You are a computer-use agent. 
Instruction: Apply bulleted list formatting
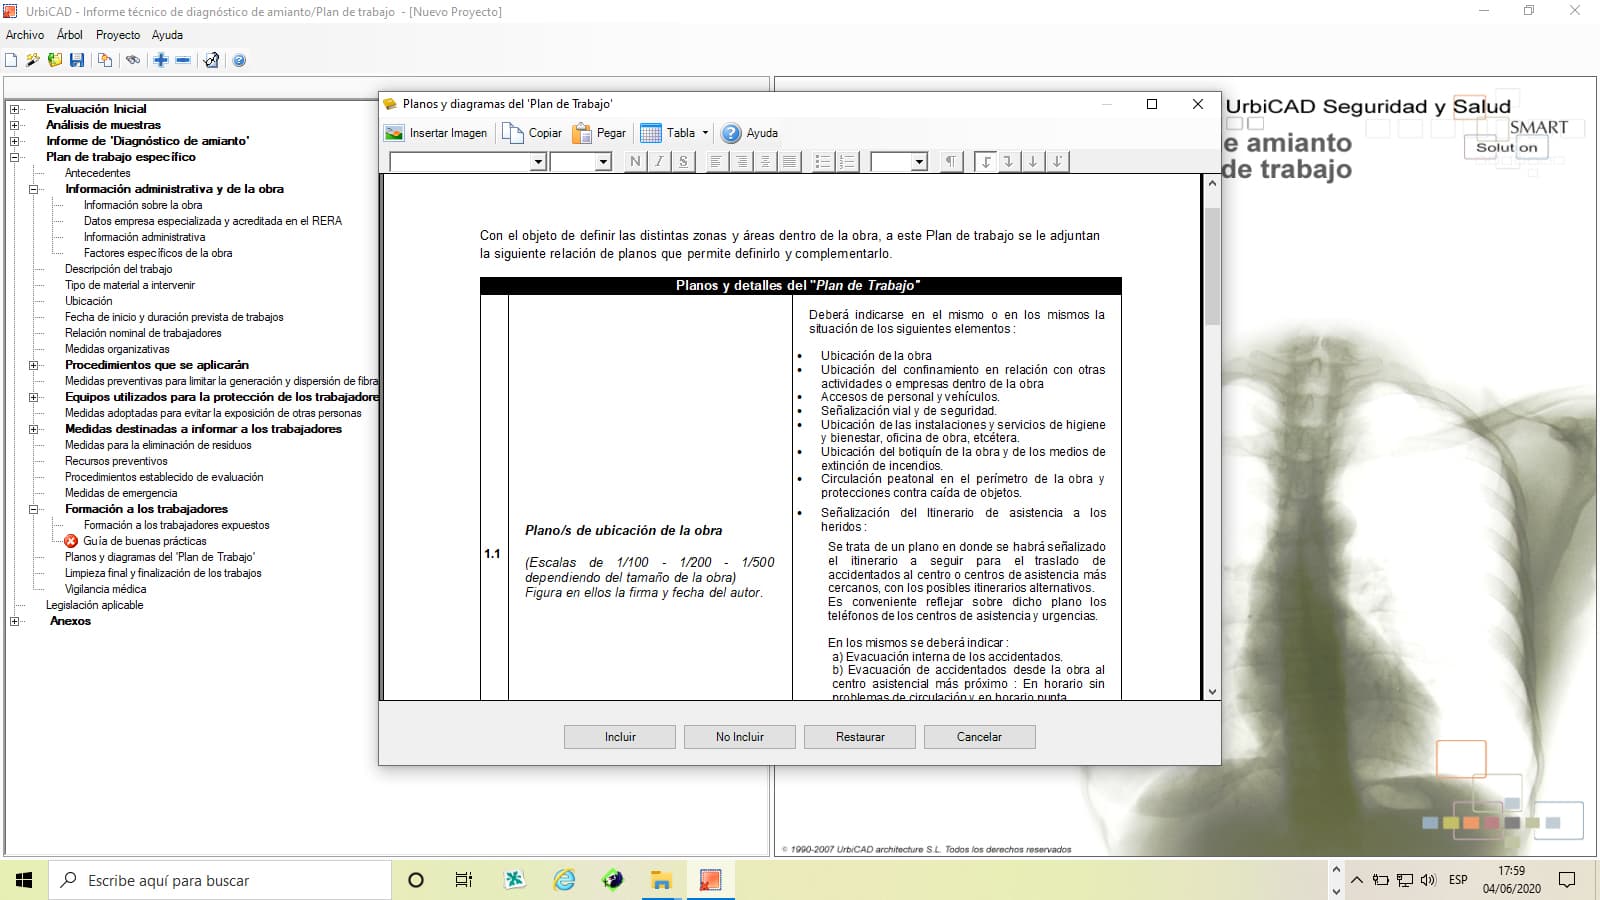coord(822,161)
